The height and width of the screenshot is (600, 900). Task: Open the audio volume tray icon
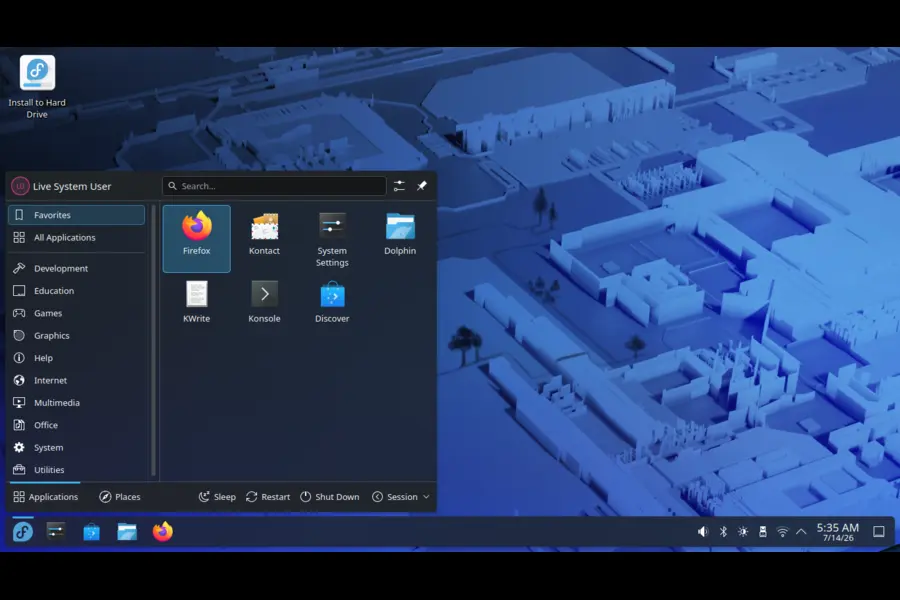pyautogui.click(x=703, y=532)
